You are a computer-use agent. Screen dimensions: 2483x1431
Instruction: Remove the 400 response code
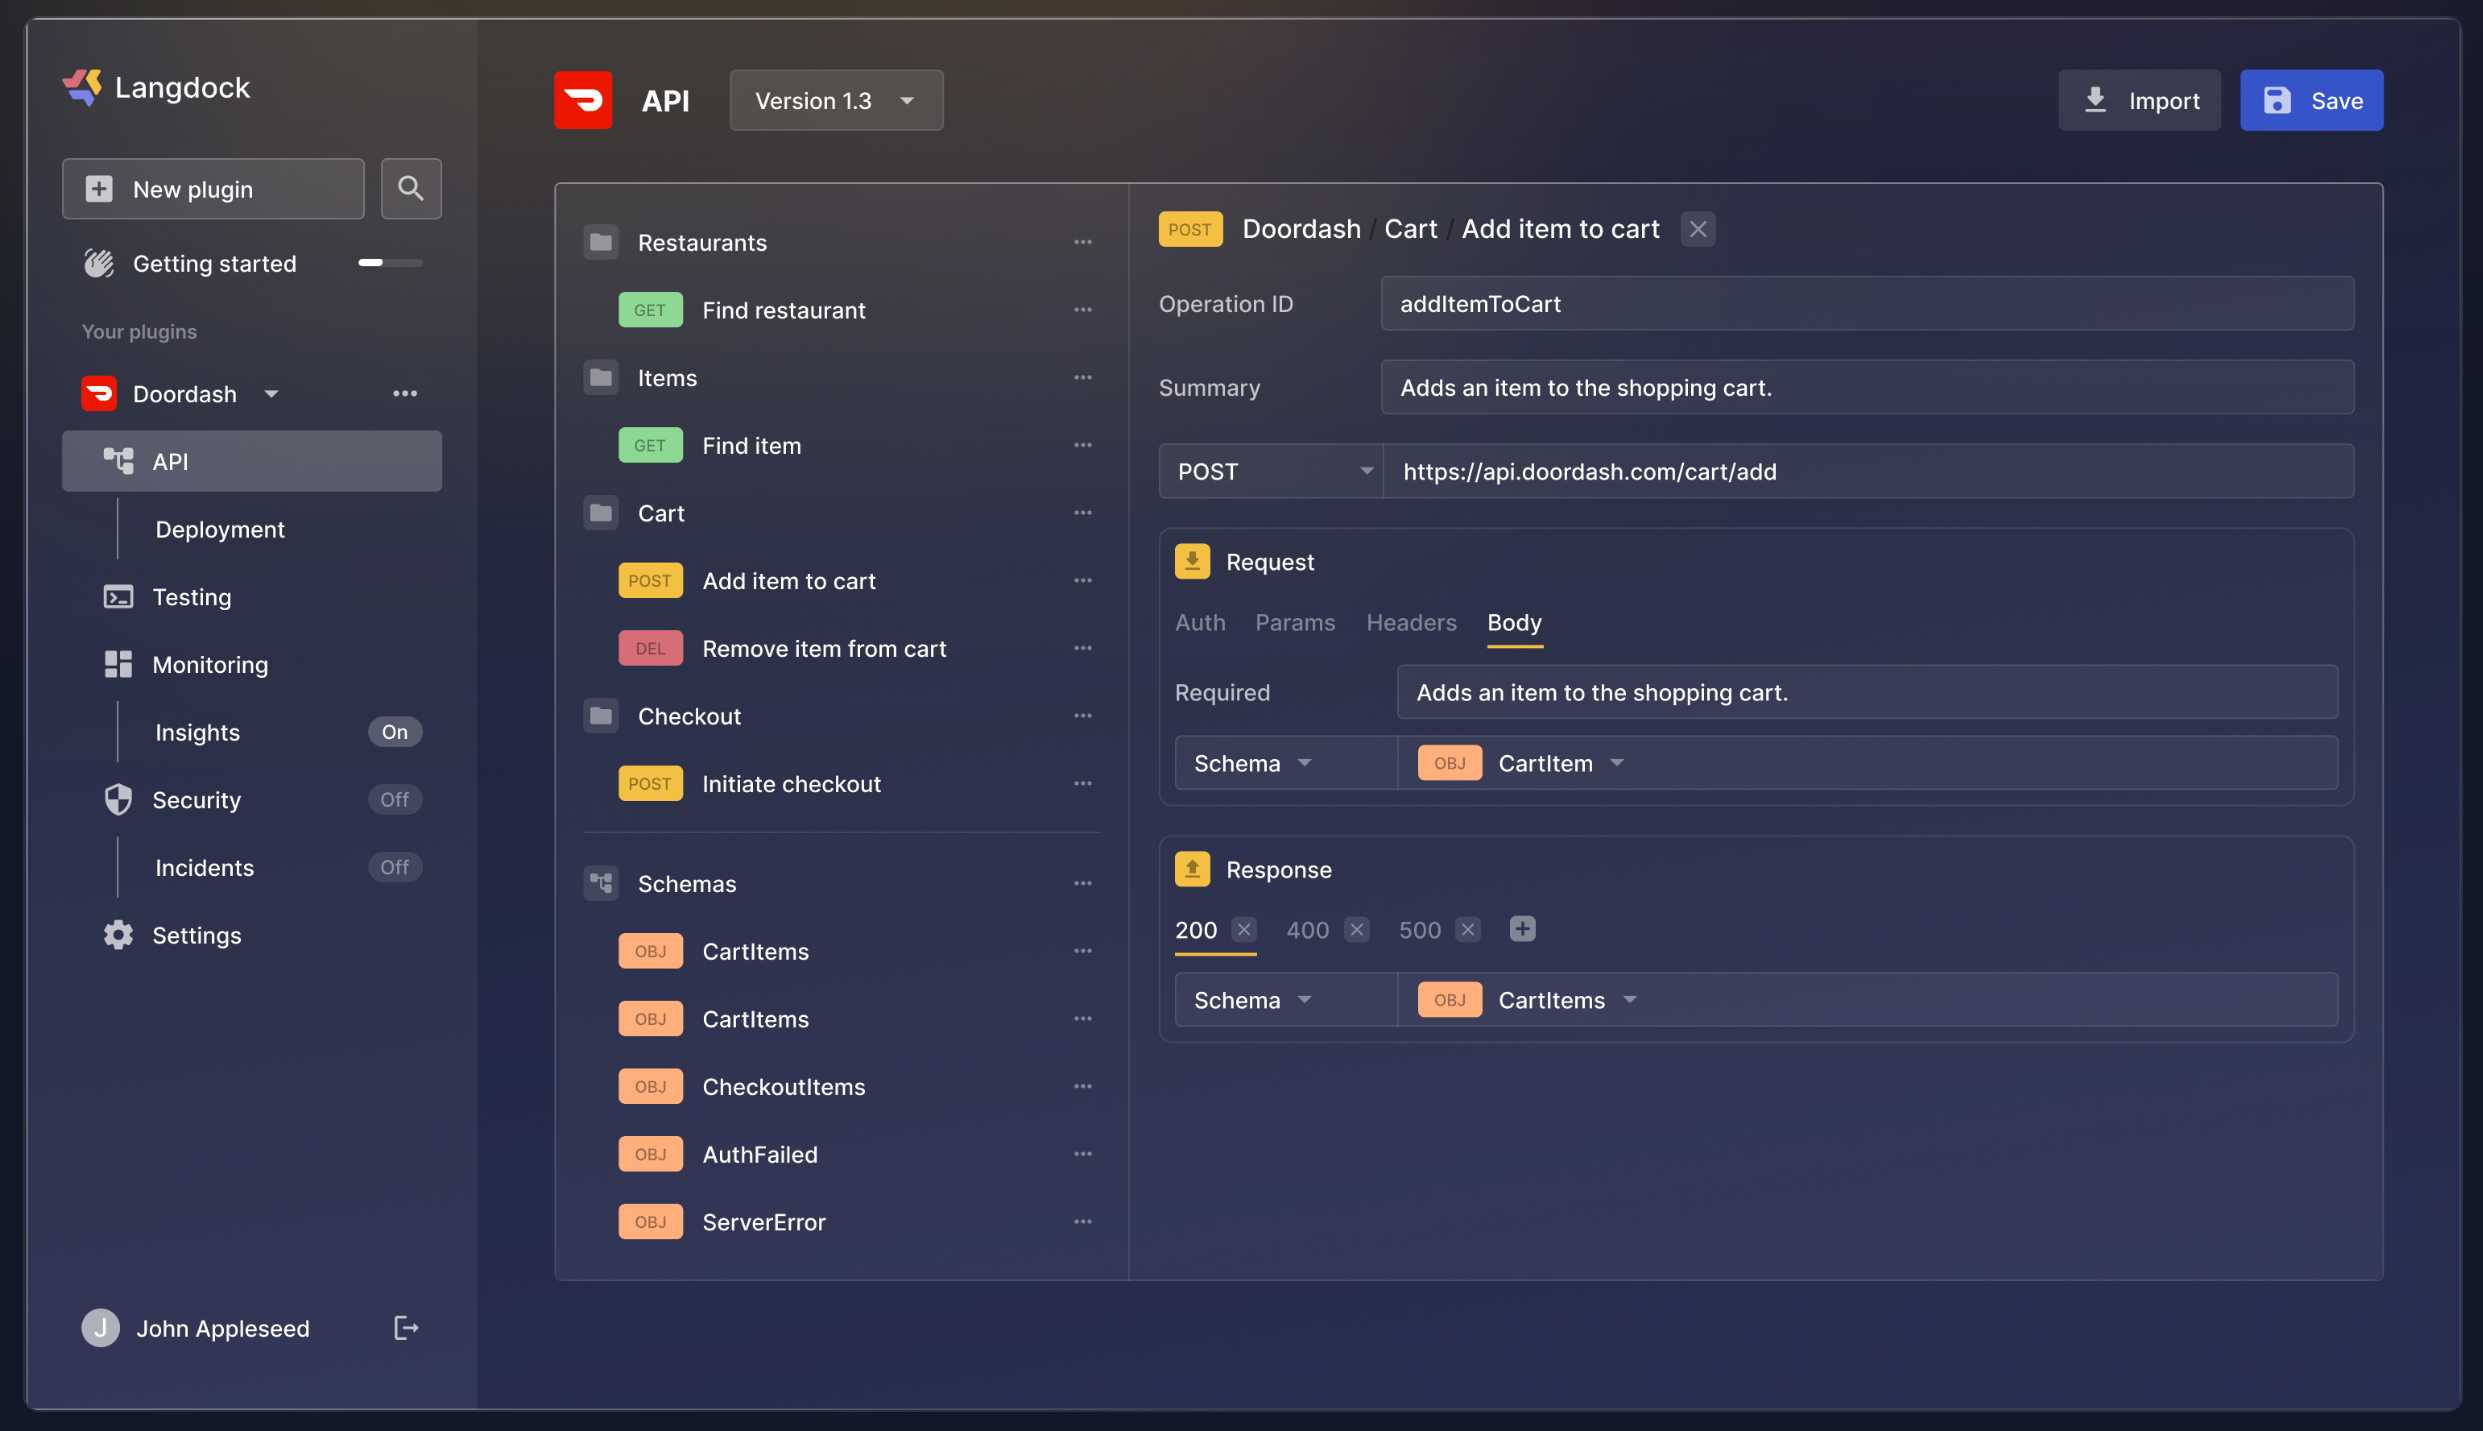pos(1357,930)
